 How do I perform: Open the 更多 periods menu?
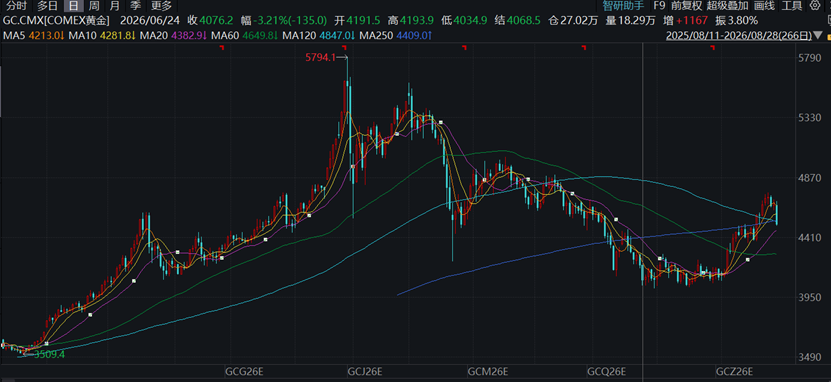tap(162, 6)
